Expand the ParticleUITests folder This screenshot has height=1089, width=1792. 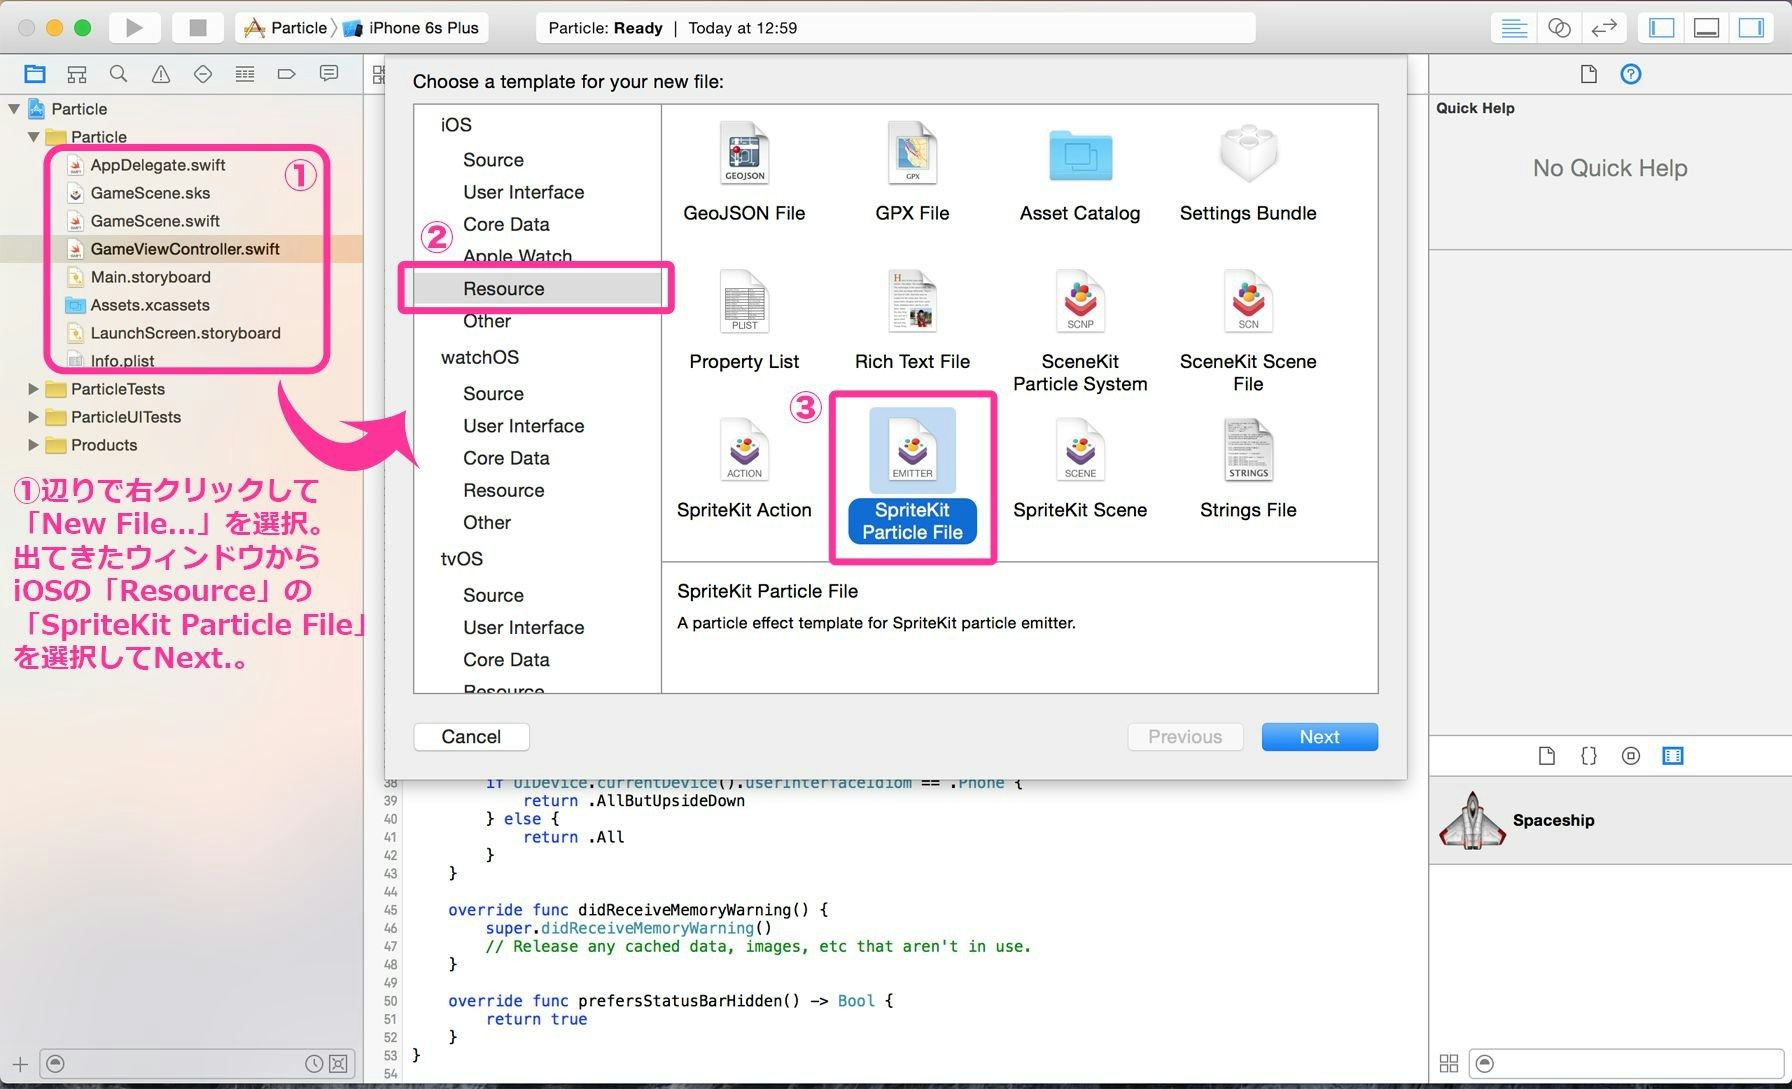34,417
